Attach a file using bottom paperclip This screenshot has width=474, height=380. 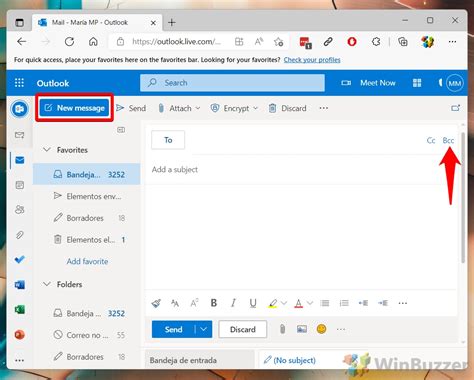[x=282, y=329]
